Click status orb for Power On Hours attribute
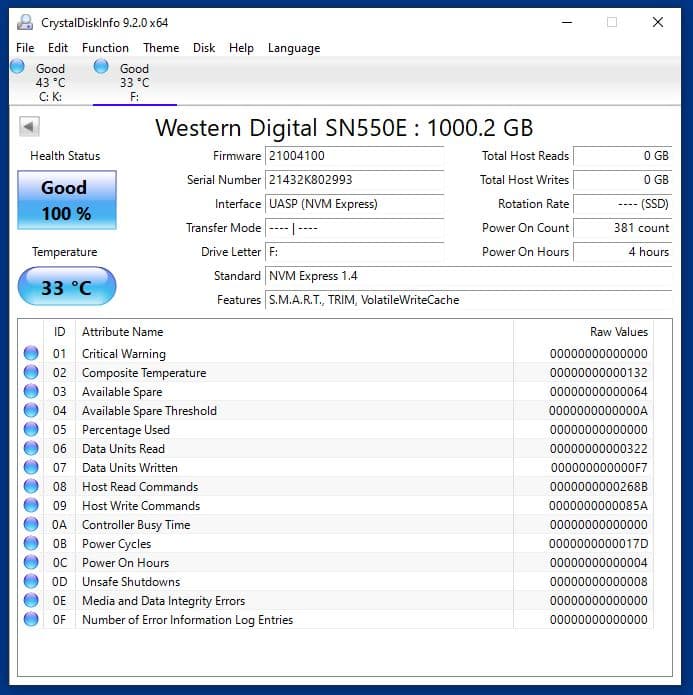This screenshot has width=693, height=695. 31,562
